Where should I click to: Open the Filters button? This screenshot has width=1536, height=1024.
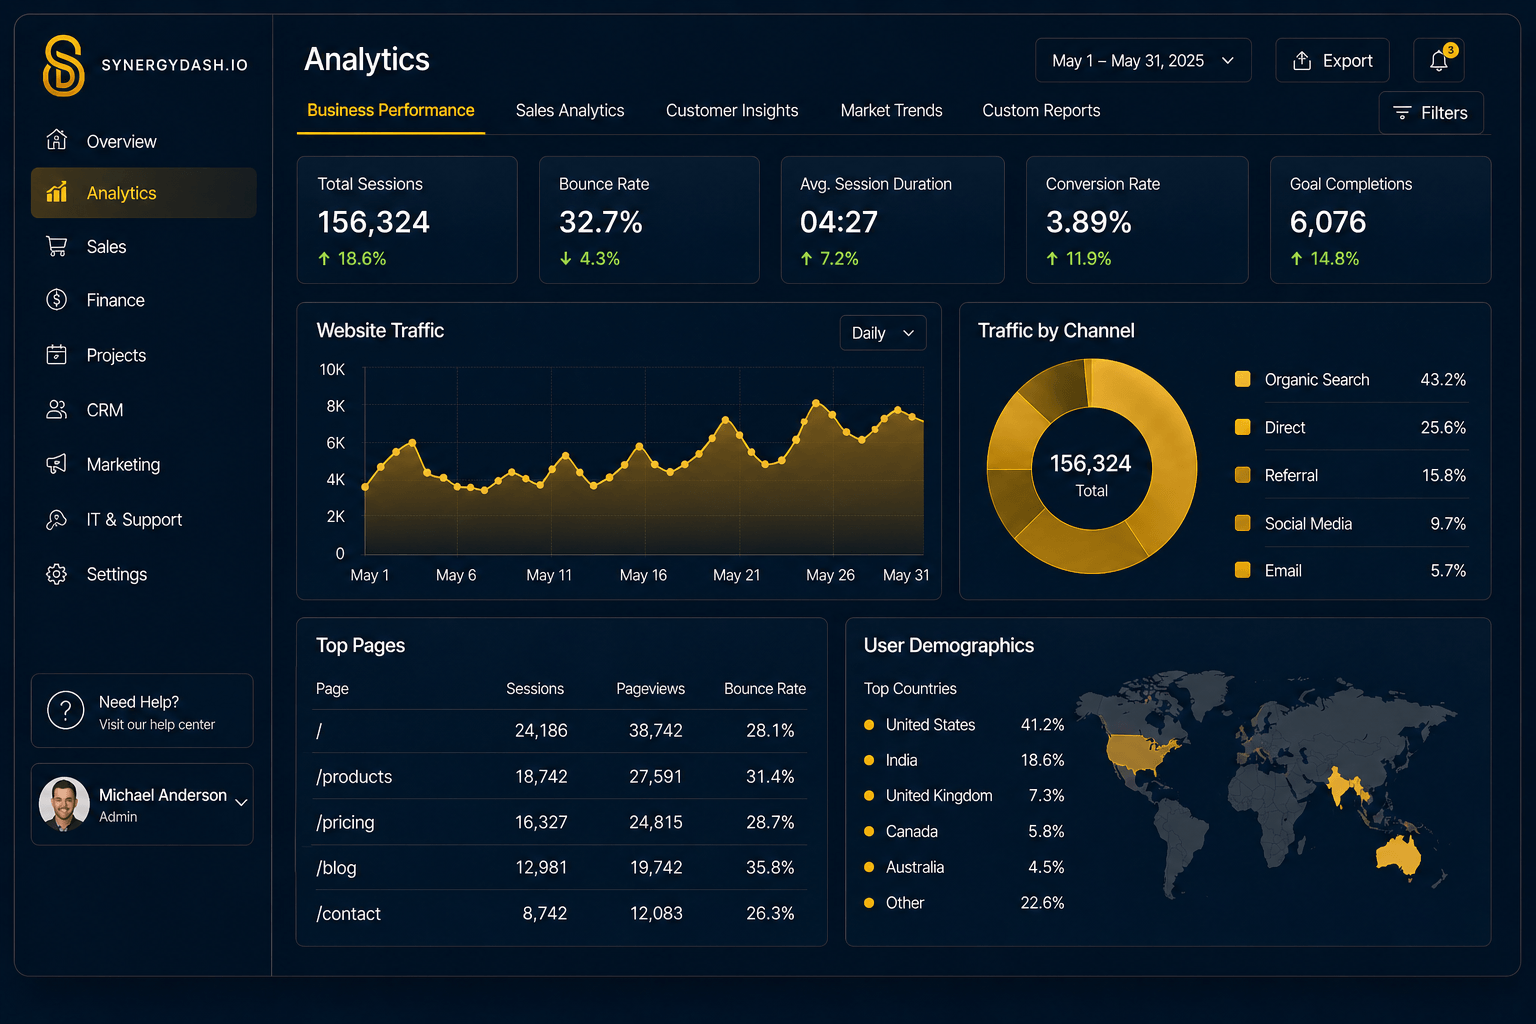click(1431, 113)
